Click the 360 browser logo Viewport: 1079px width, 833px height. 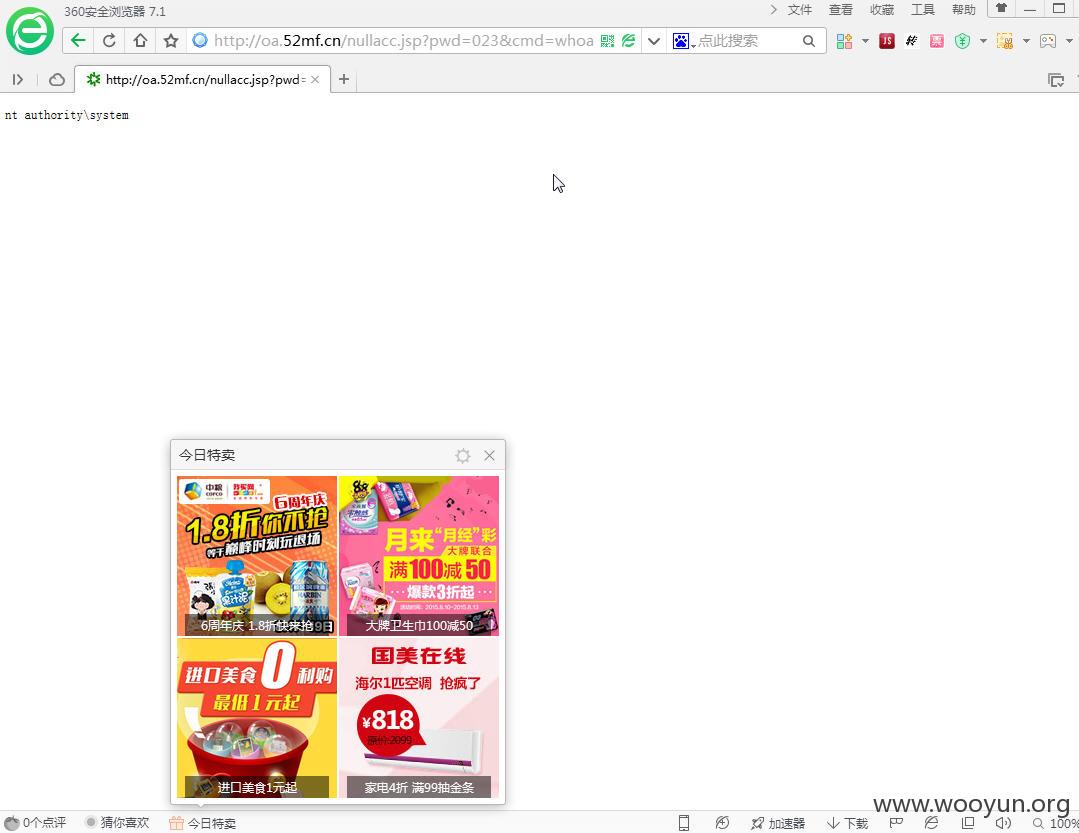pyautogui.click(x=30, y=31)
